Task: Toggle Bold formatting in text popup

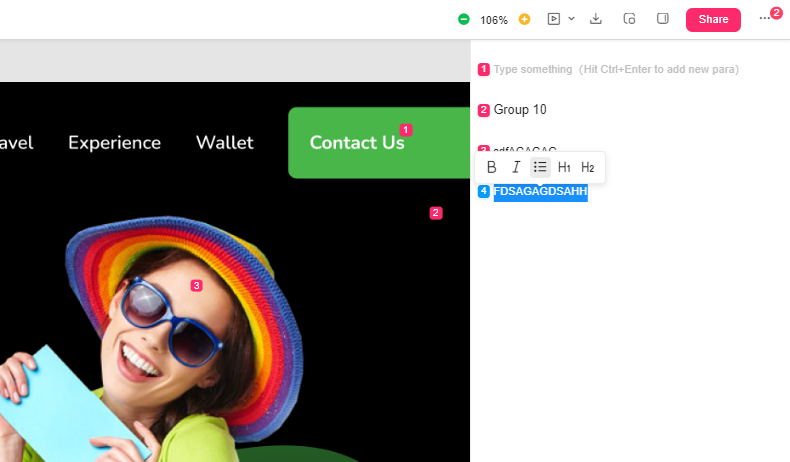Action: pyautogui.click(x=491, y=167)
